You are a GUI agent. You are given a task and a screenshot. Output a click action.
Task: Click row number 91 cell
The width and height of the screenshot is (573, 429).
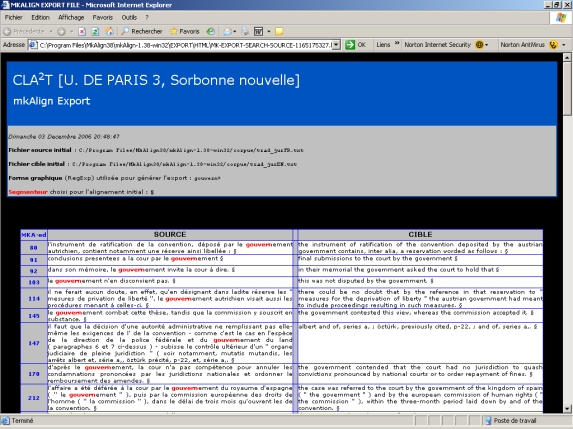34,260
